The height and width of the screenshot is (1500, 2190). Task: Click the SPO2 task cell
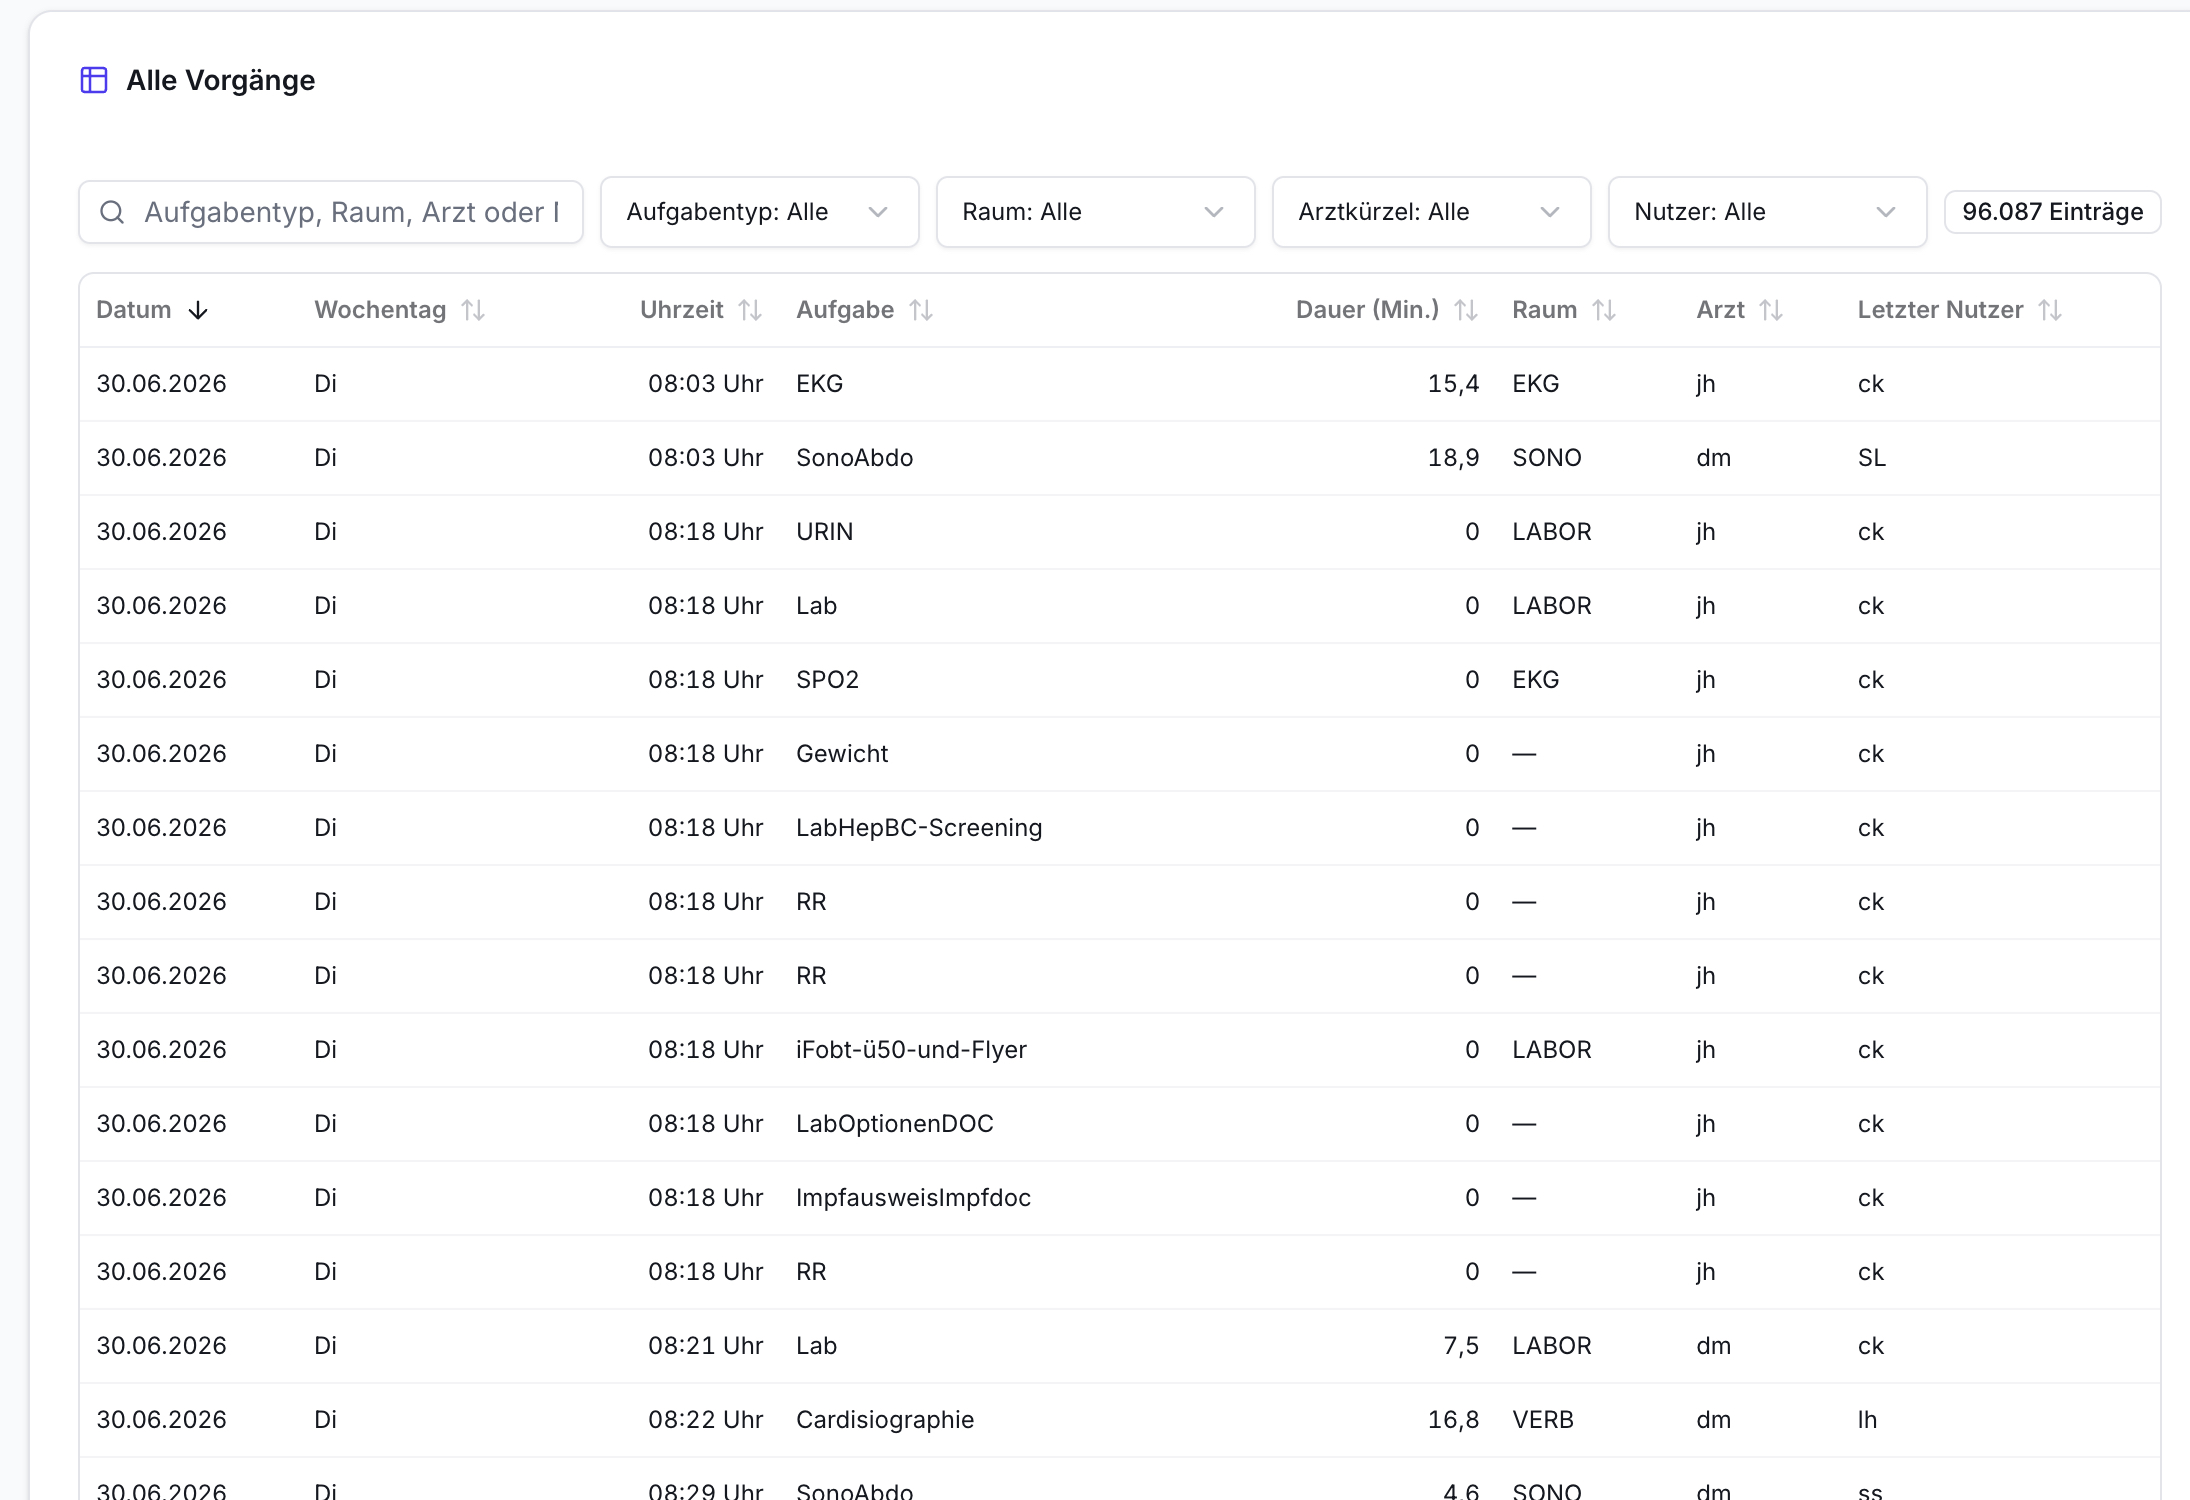pyautogui.click(x=827, y=680)
